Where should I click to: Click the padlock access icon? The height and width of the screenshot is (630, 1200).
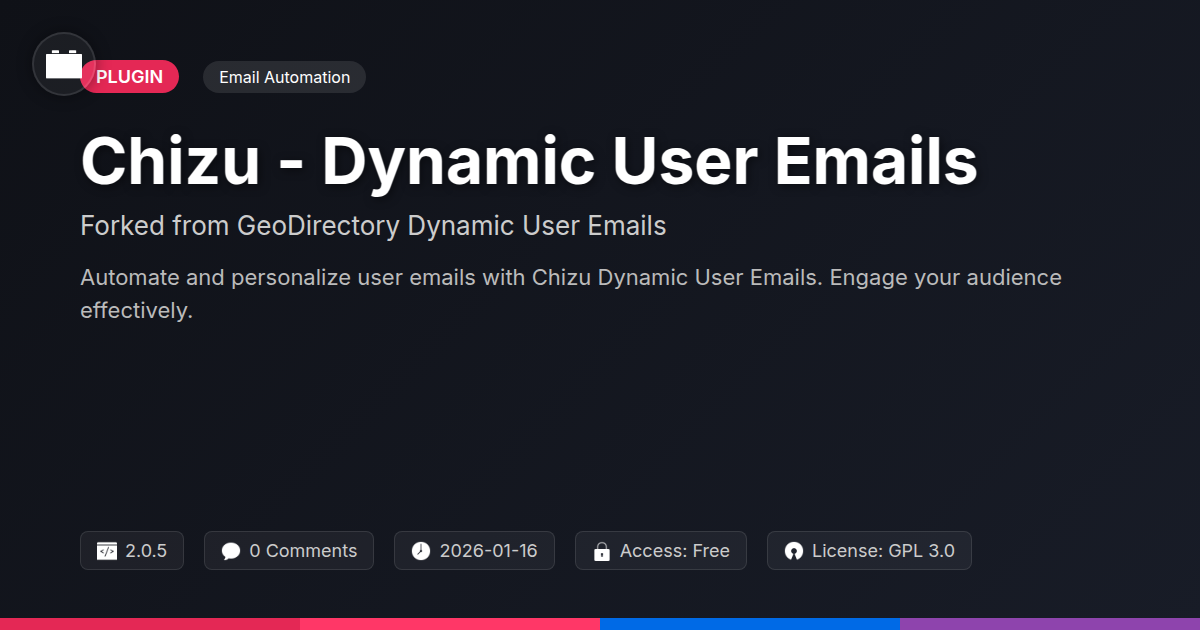(x=602, y=551)
